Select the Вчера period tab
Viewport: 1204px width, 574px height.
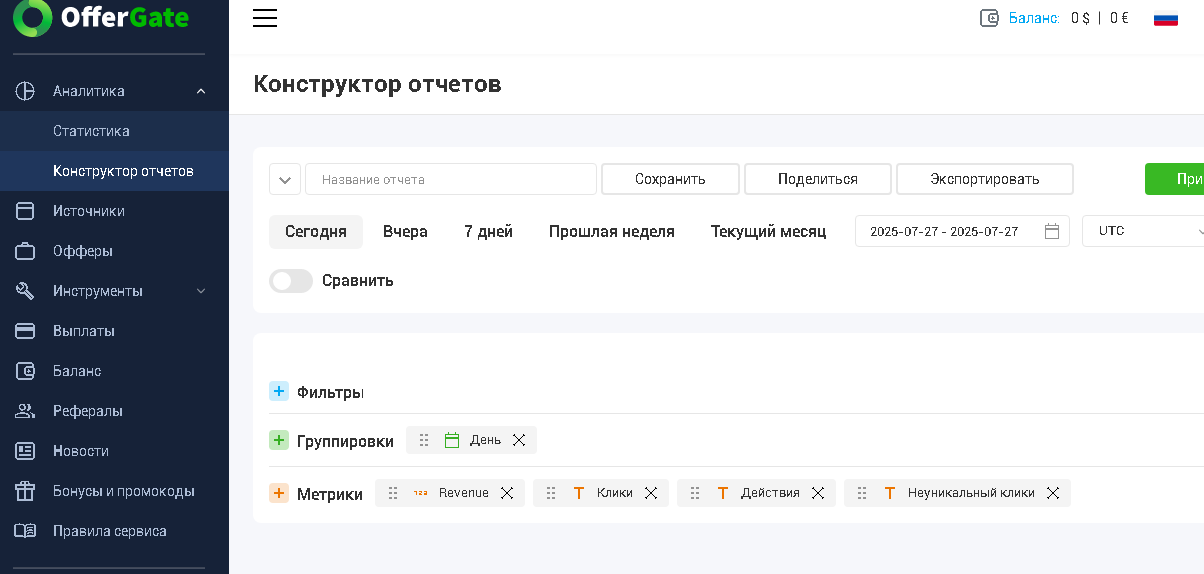(405, 231)
